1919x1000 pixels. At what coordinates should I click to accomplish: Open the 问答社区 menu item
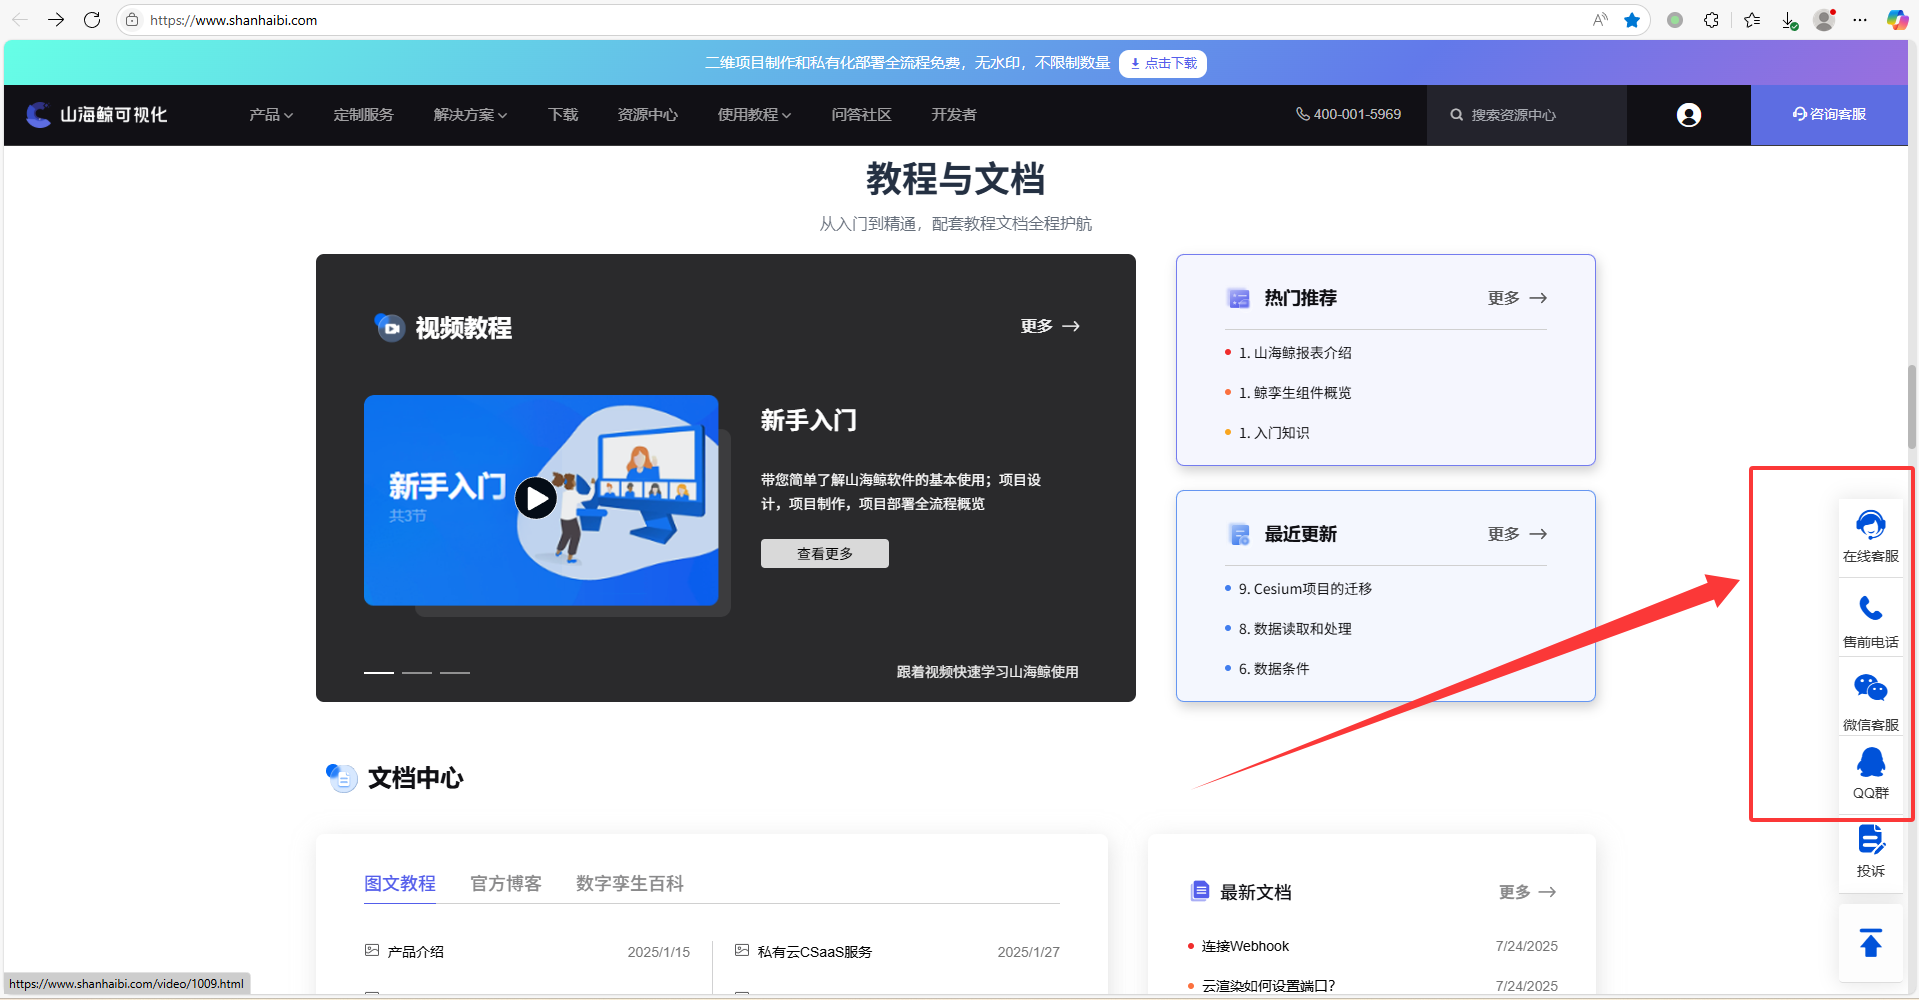point(862,115)
